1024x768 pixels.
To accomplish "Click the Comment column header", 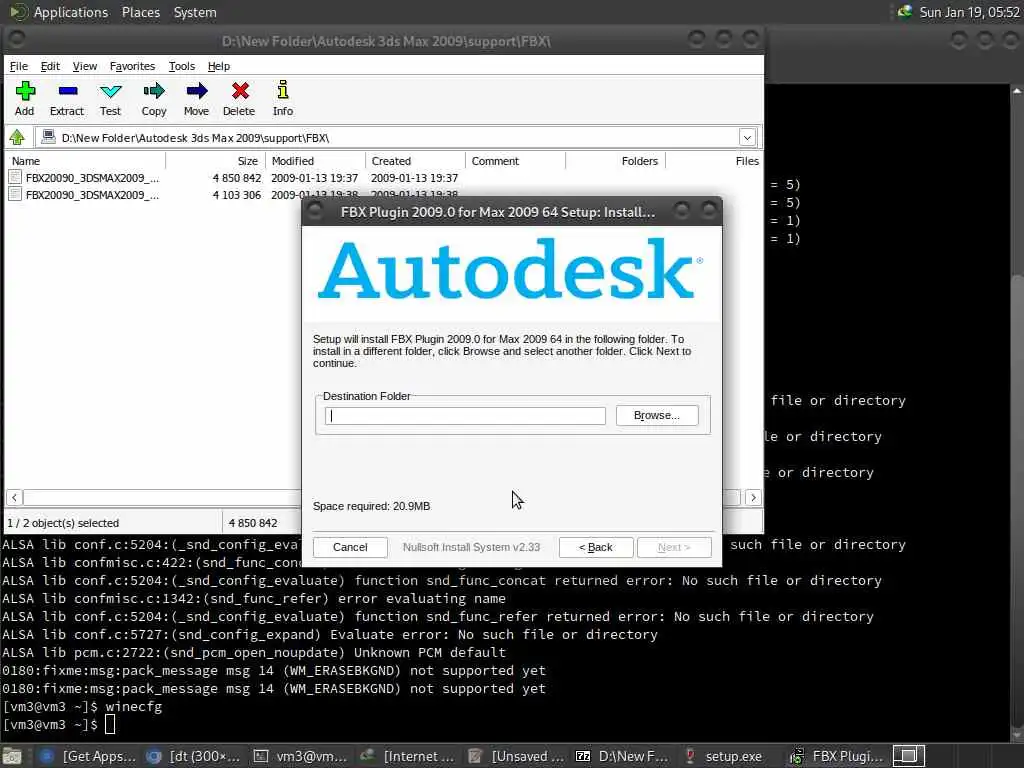I will pos(515,161).
